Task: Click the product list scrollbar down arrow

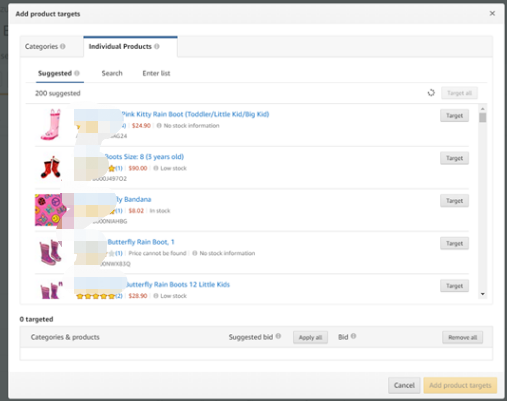Action: click(x=482, y=294)
